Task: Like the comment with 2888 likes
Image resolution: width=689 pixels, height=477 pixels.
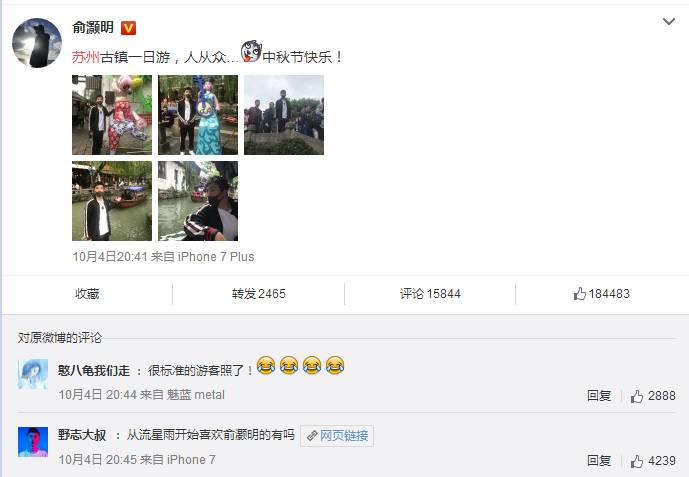Action: point(637,396)
